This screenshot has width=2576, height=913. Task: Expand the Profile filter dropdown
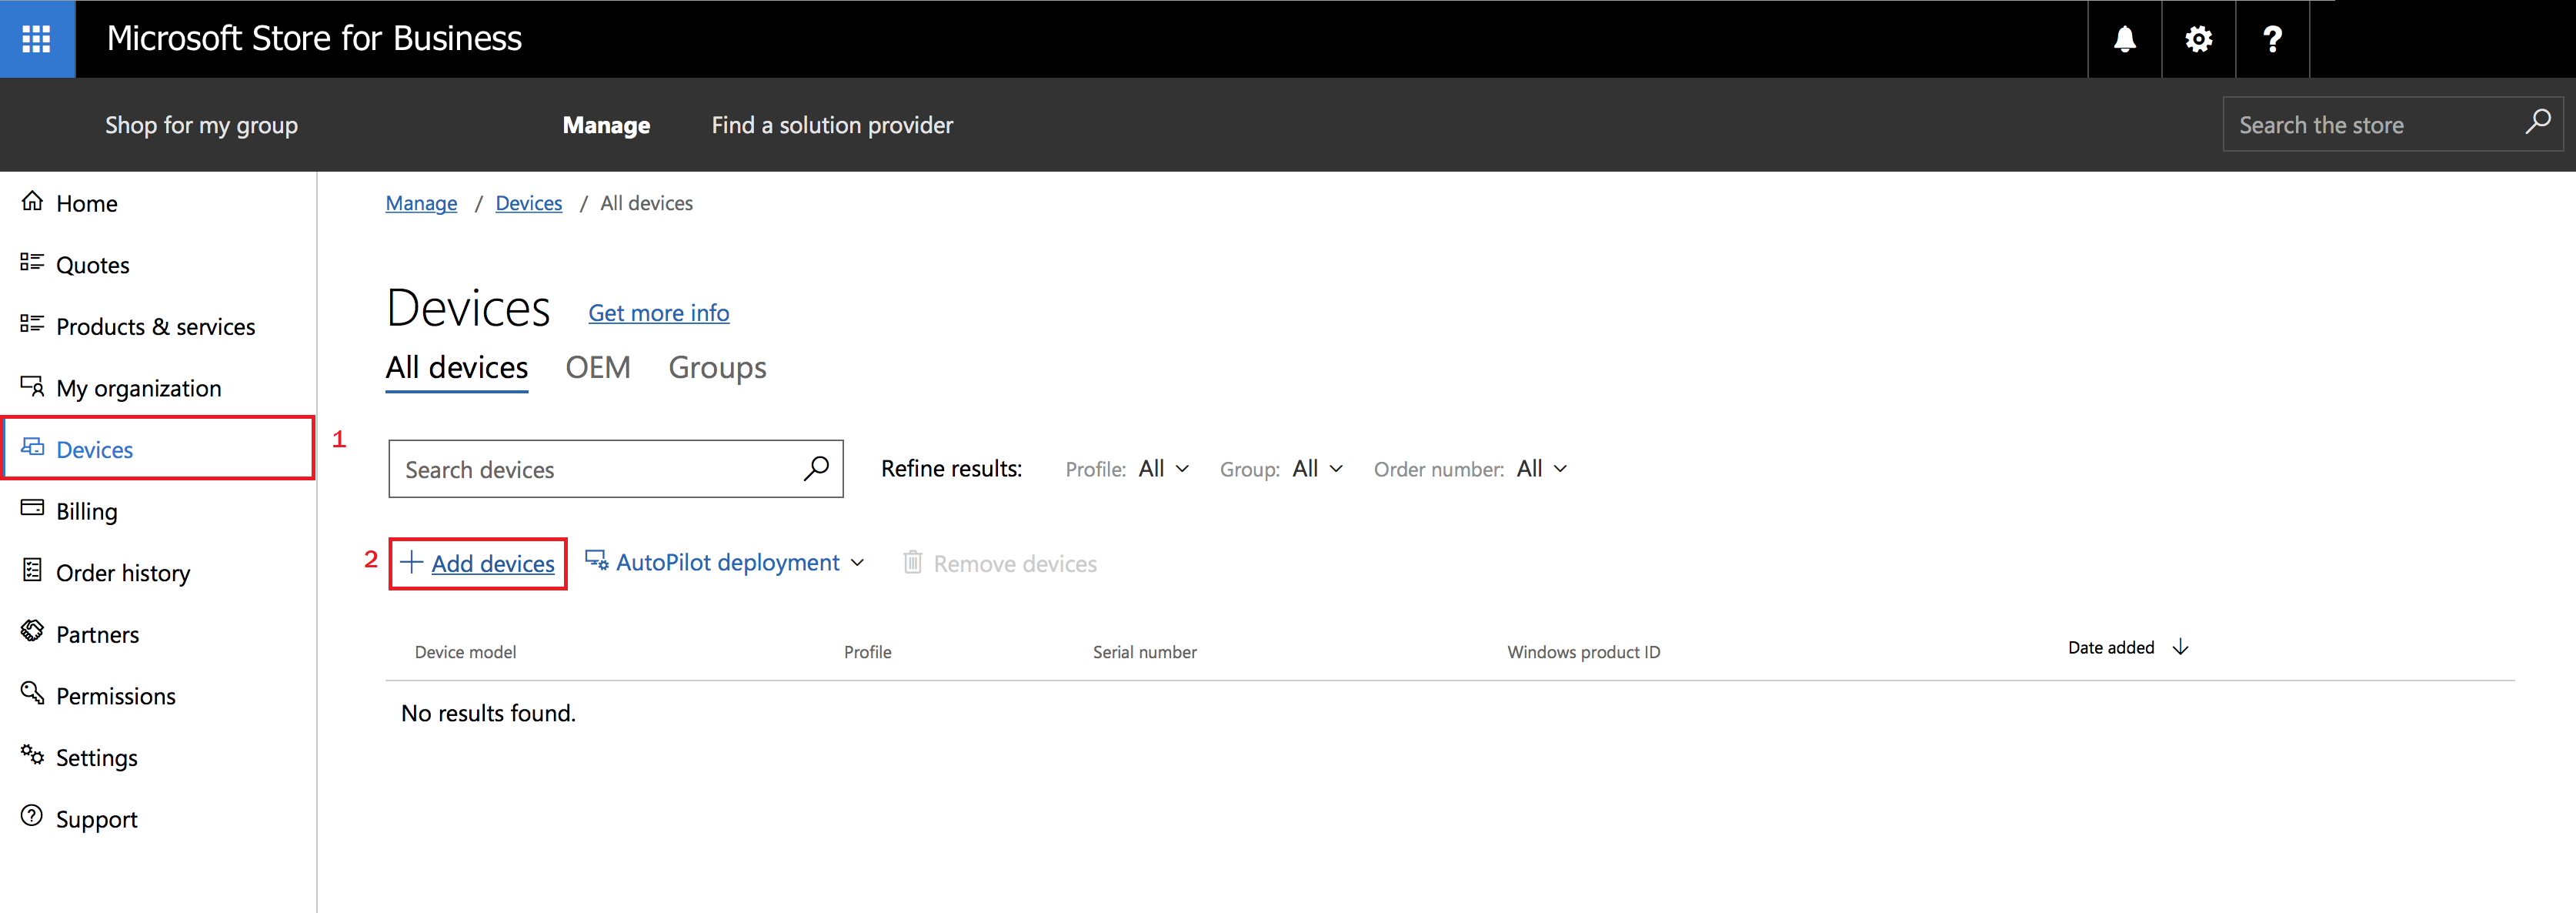tap(1163, 468)
